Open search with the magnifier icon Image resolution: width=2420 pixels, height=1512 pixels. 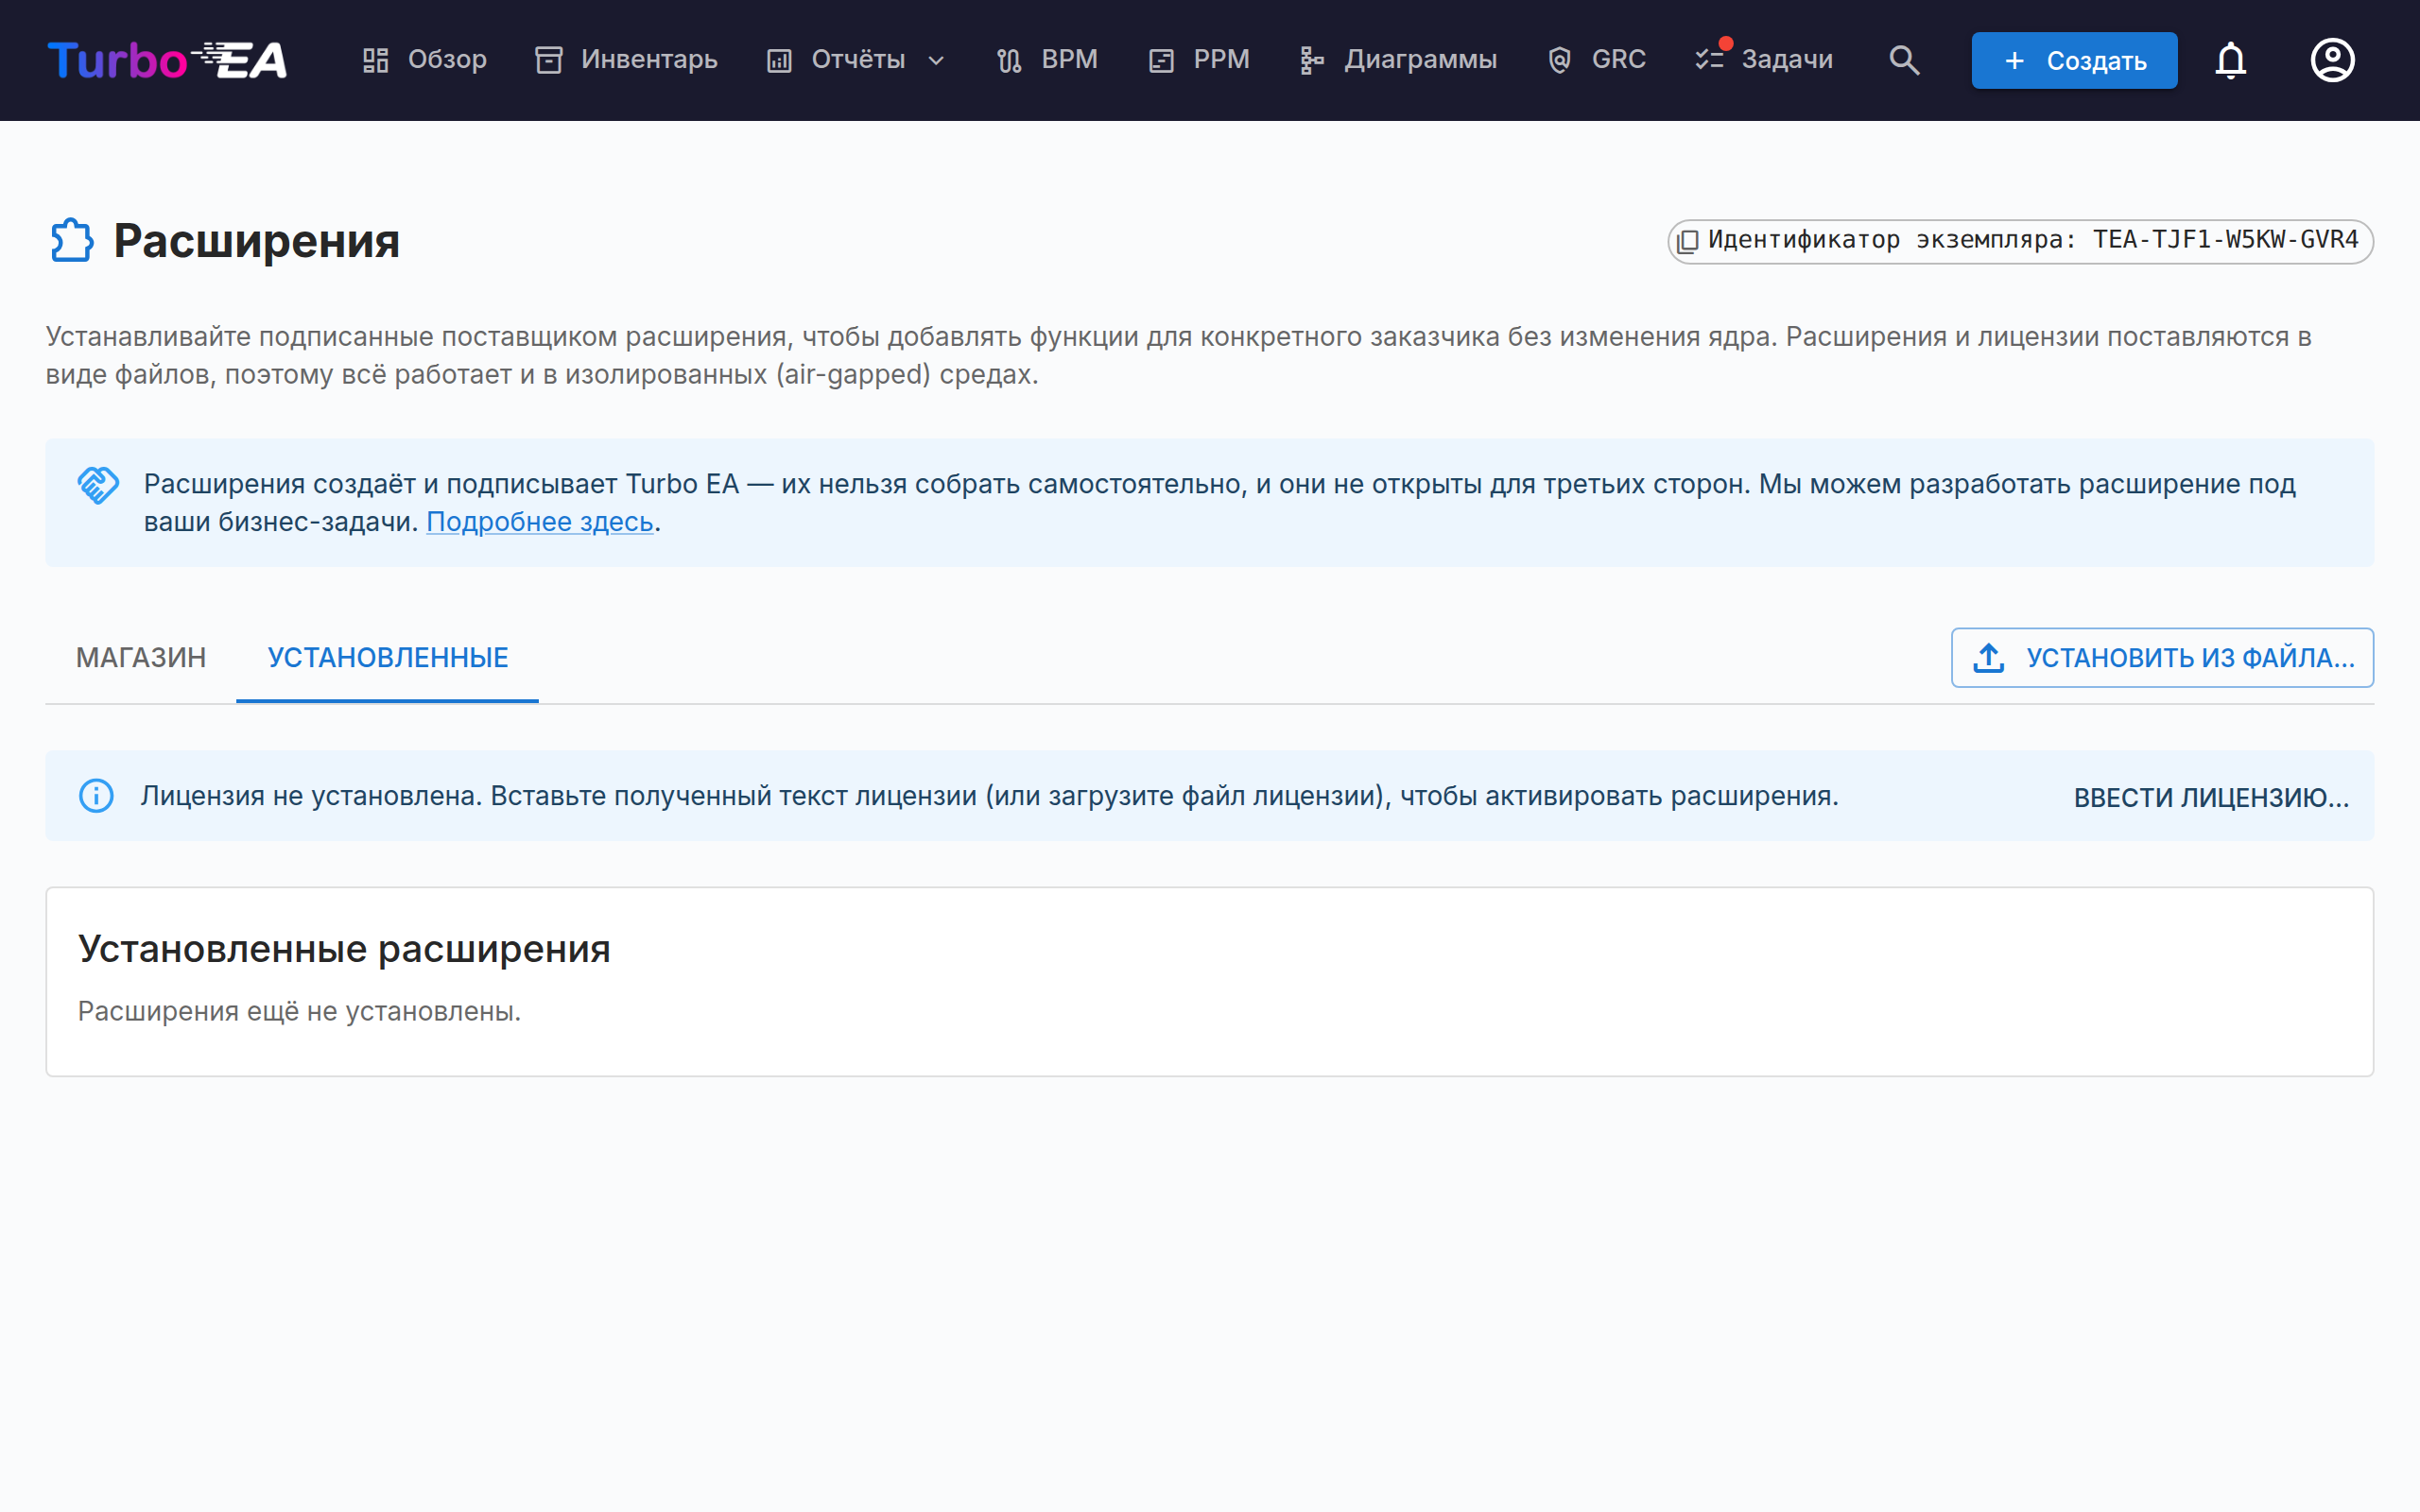coord(1905,60)
